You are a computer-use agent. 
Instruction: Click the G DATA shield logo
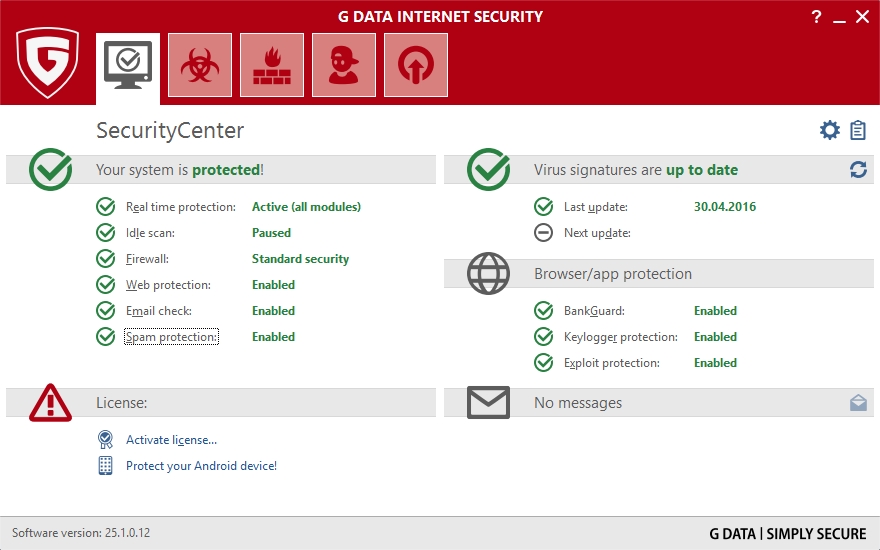[x=47, y=62]
